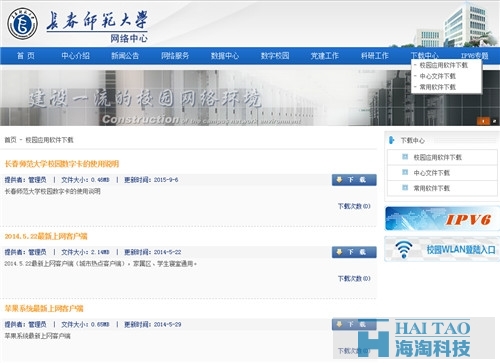Select 校园应用软件下载 in the dropdown menu
The image size is (500, 363).
[x=443, y=65]
